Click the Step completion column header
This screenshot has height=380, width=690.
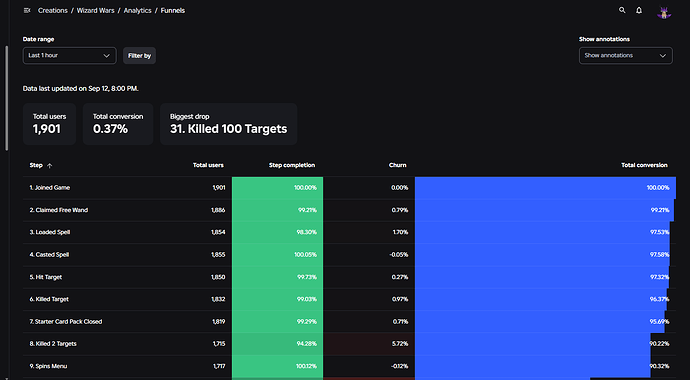292,165
